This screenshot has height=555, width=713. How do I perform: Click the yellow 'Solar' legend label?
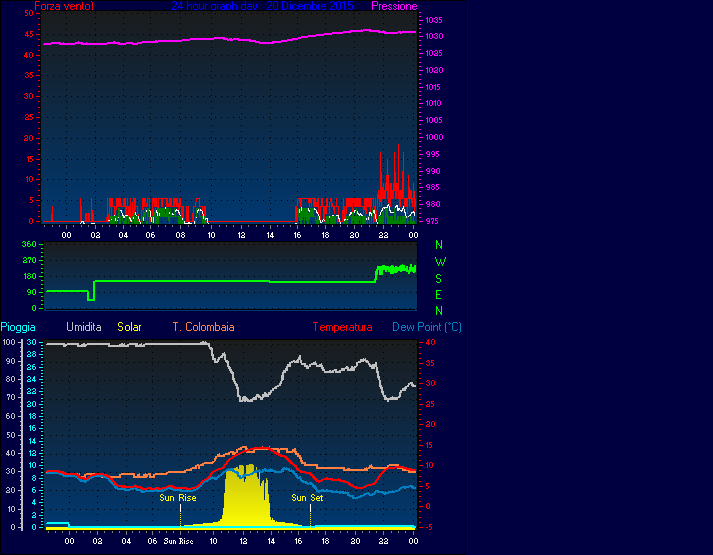pyautogui.click(x=129, y=327)
